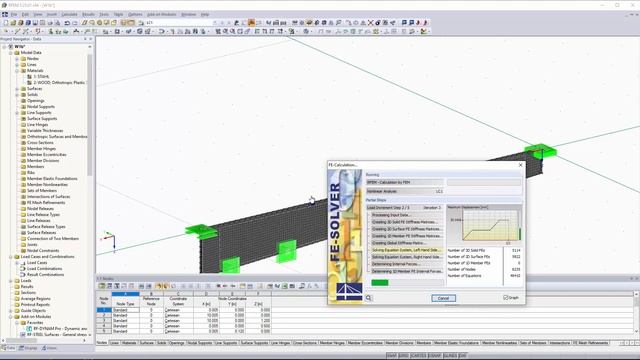Screen dimensions: 640x360
Task: Click the Load Cases icon in navigator
Action: 23,263
